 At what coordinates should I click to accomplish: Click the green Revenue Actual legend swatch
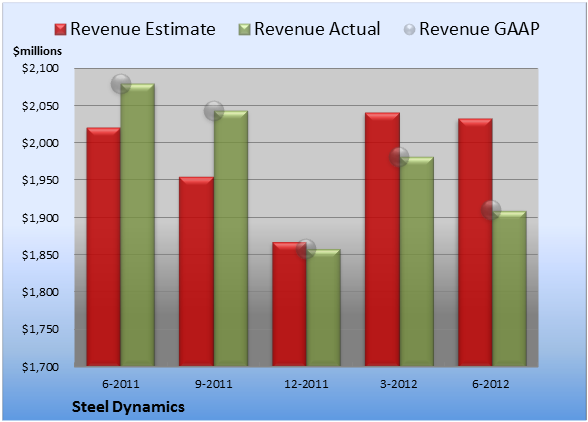pyautogui.click(x=244, y=29)
